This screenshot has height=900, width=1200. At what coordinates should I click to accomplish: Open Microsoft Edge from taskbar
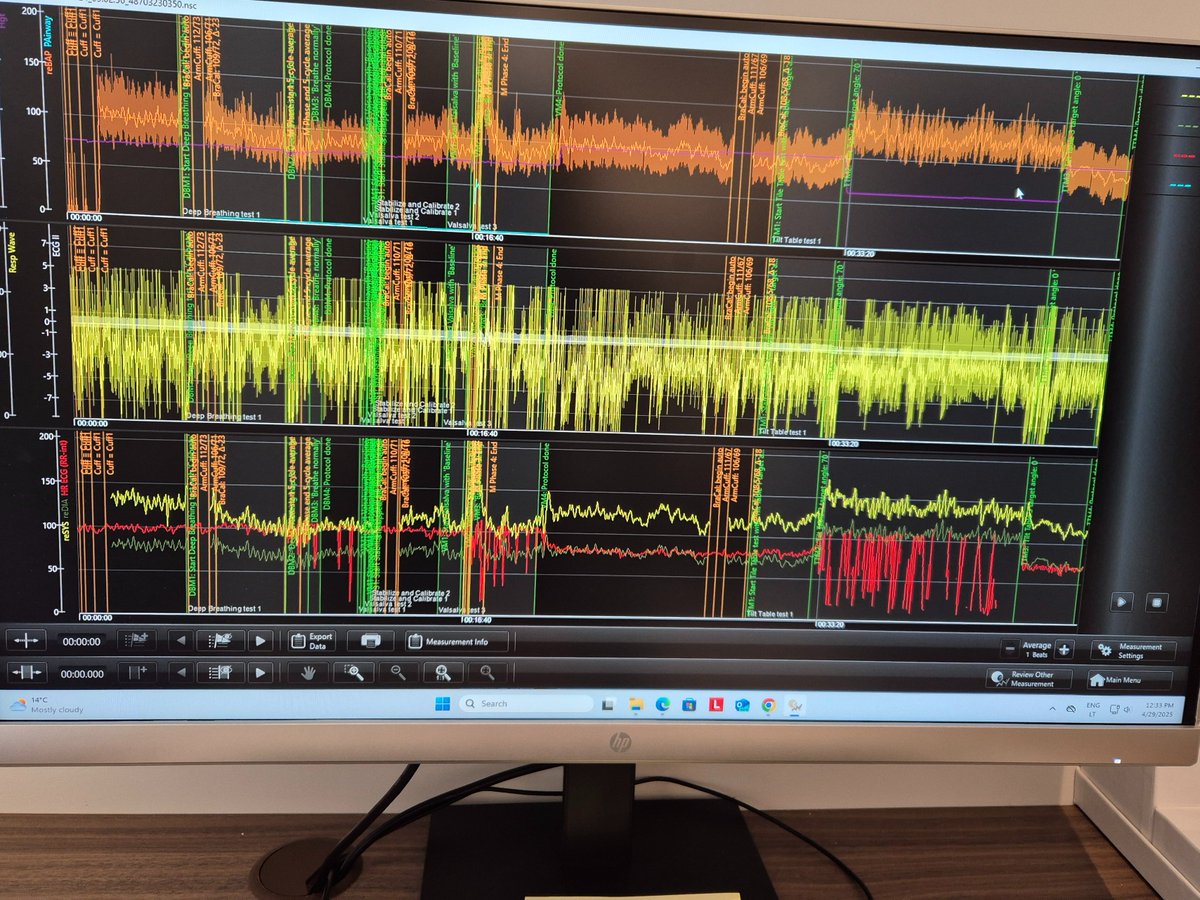tap(661, 705)
